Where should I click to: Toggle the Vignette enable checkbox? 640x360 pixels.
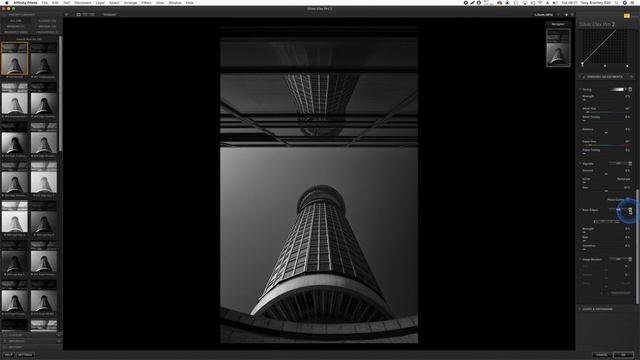[x=630, y=163]
